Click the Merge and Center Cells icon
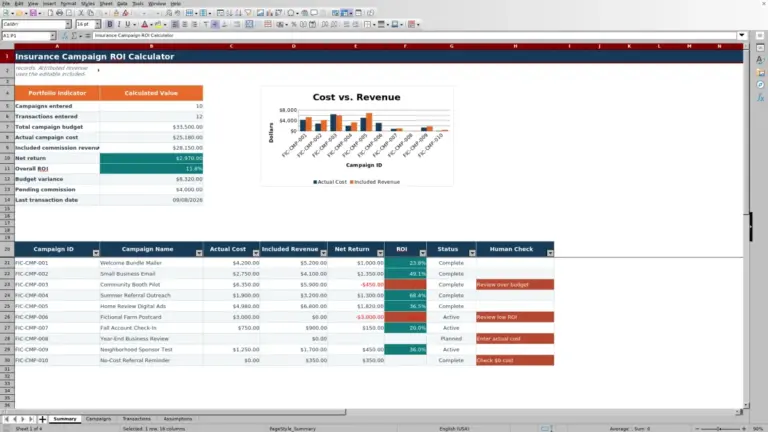 249,24
